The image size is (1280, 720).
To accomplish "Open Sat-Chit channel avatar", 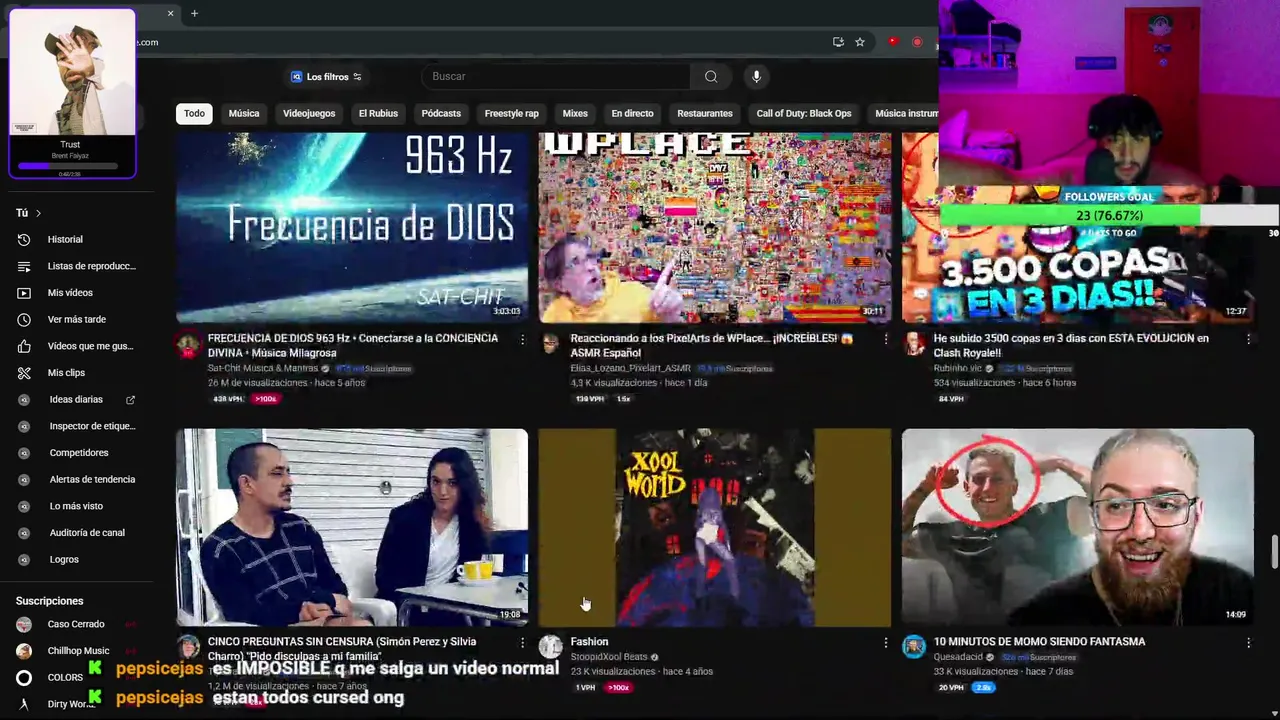I will pos(188,345).
